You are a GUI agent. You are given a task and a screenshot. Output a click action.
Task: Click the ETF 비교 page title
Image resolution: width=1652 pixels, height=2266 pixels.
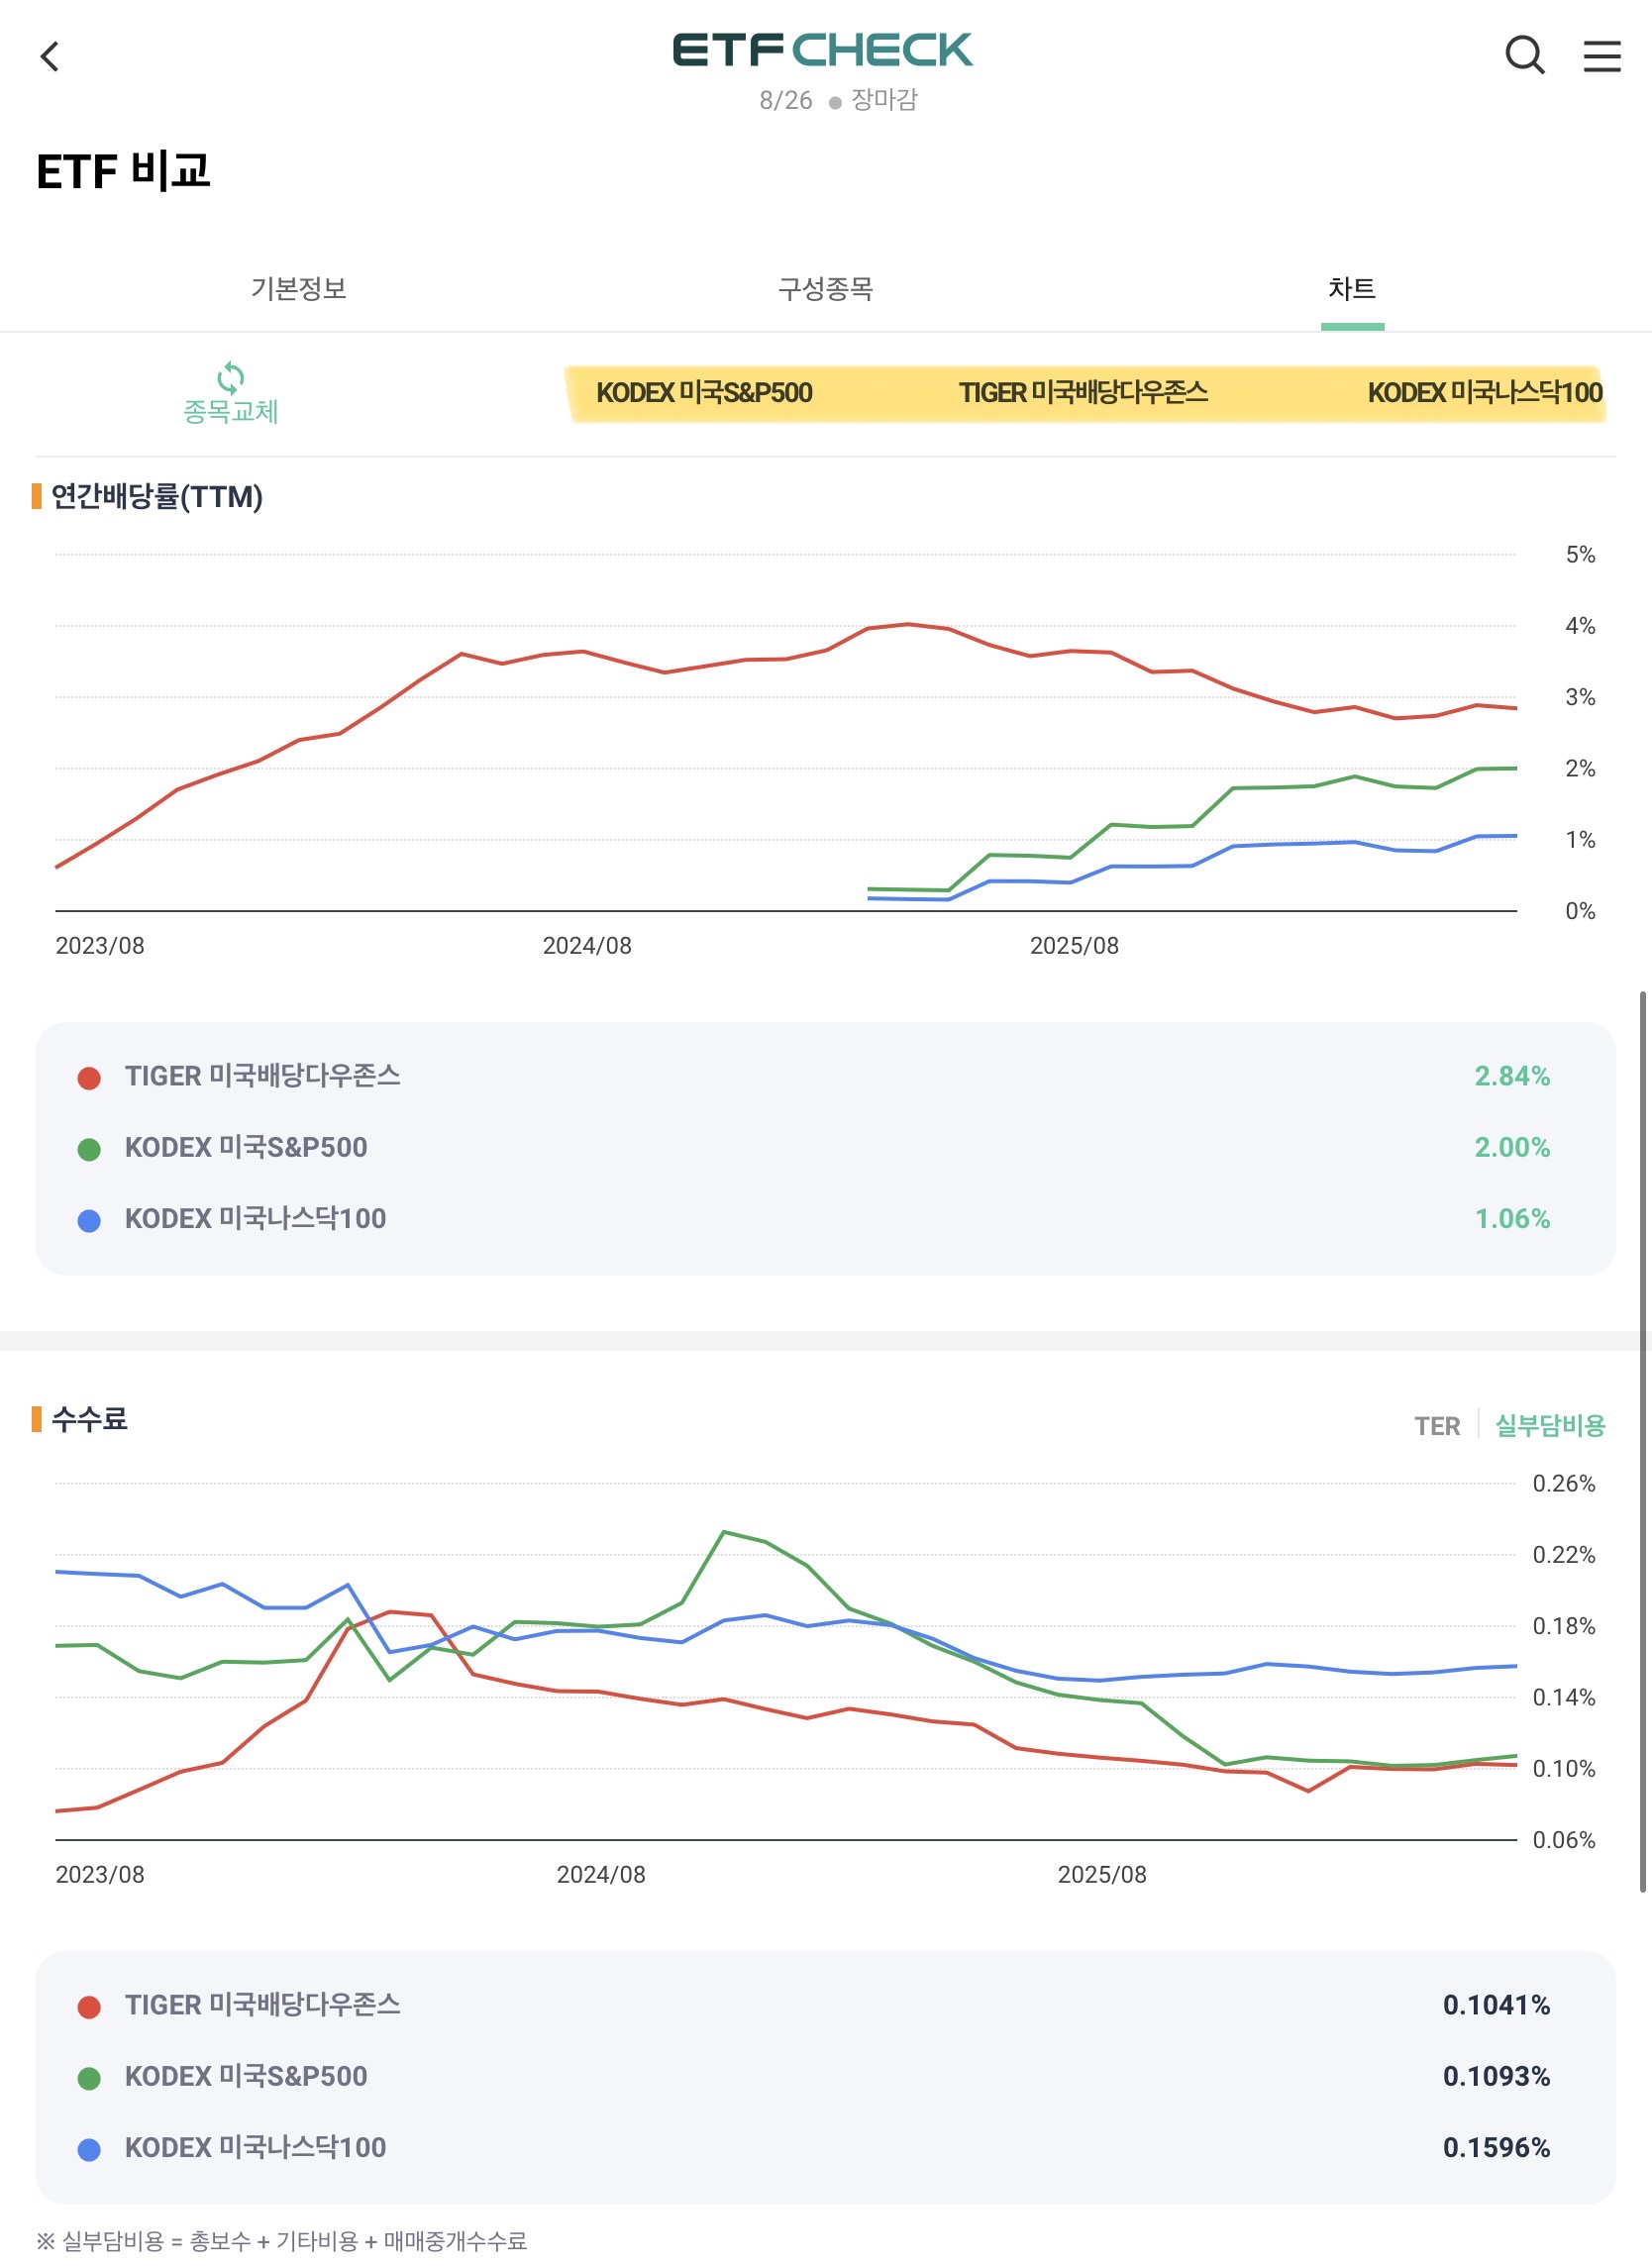point(123,171)
